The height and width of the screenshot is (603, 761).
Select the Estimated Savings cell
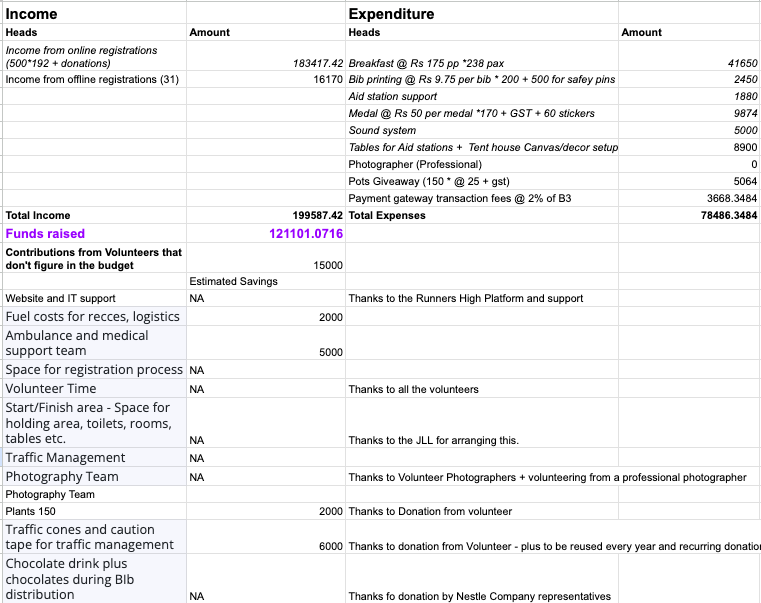click(233, 281)
